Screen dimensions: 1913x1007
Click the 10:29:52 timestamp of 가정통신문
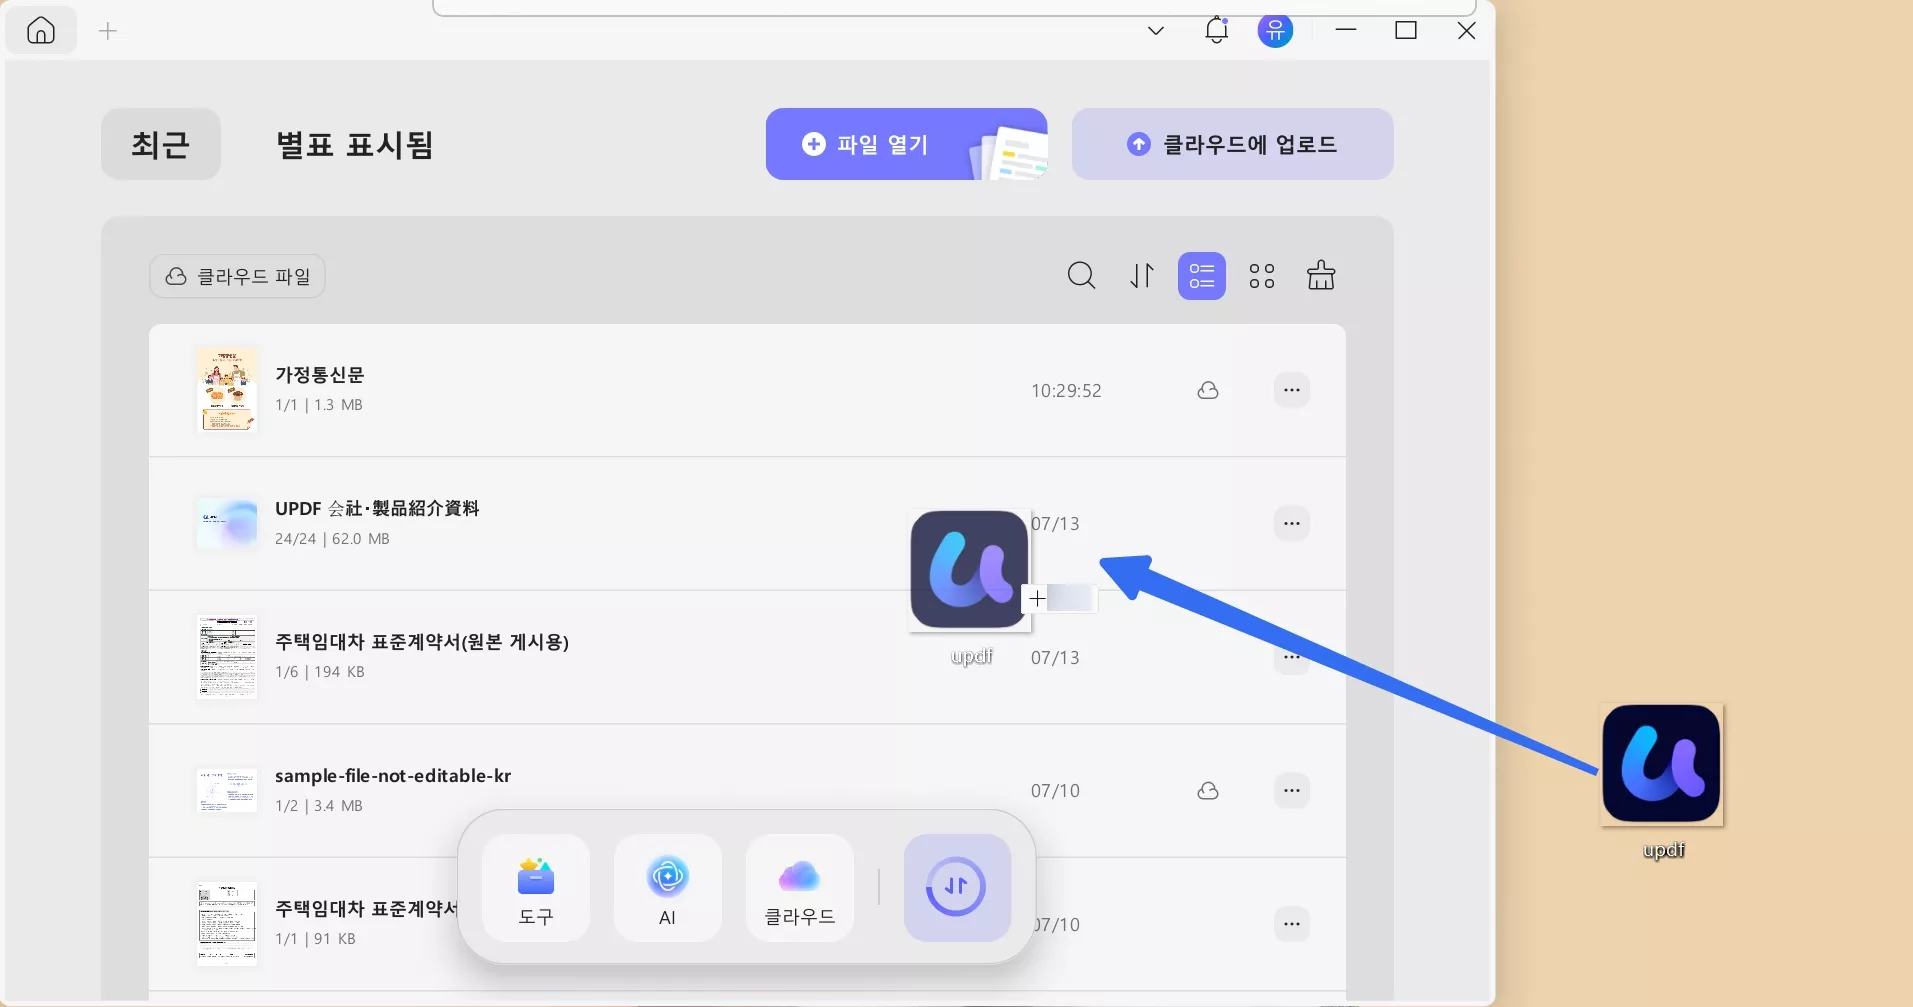click(x=1066, y=391)
